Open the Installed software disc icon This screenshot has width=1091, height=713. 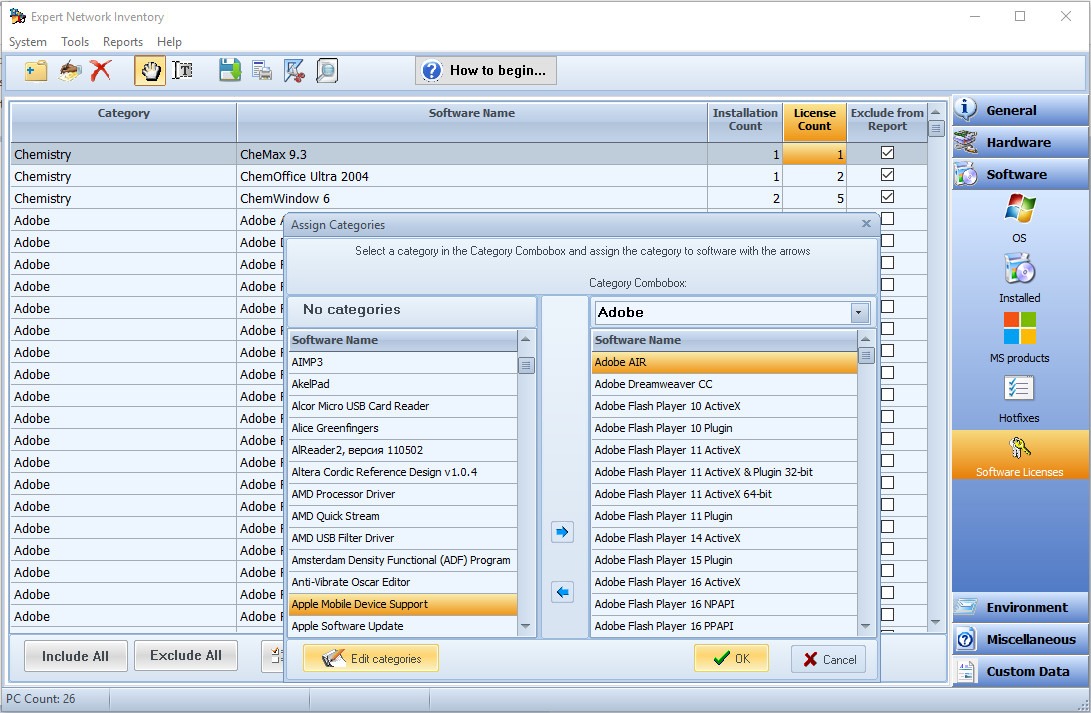coord(1019,269)
